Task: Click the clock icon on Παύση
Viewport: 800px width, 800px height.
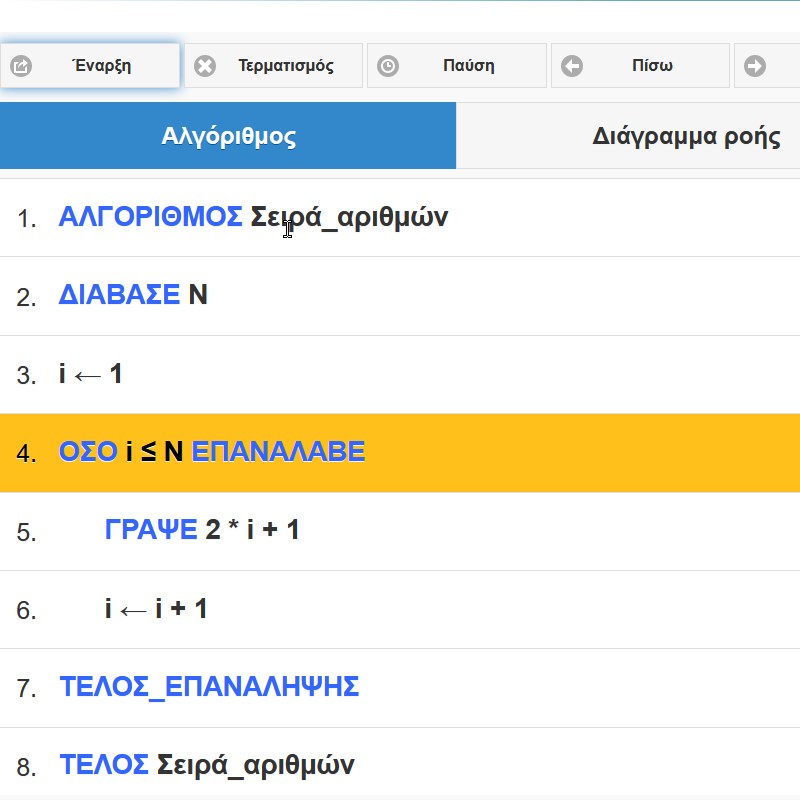Action: 388,66
